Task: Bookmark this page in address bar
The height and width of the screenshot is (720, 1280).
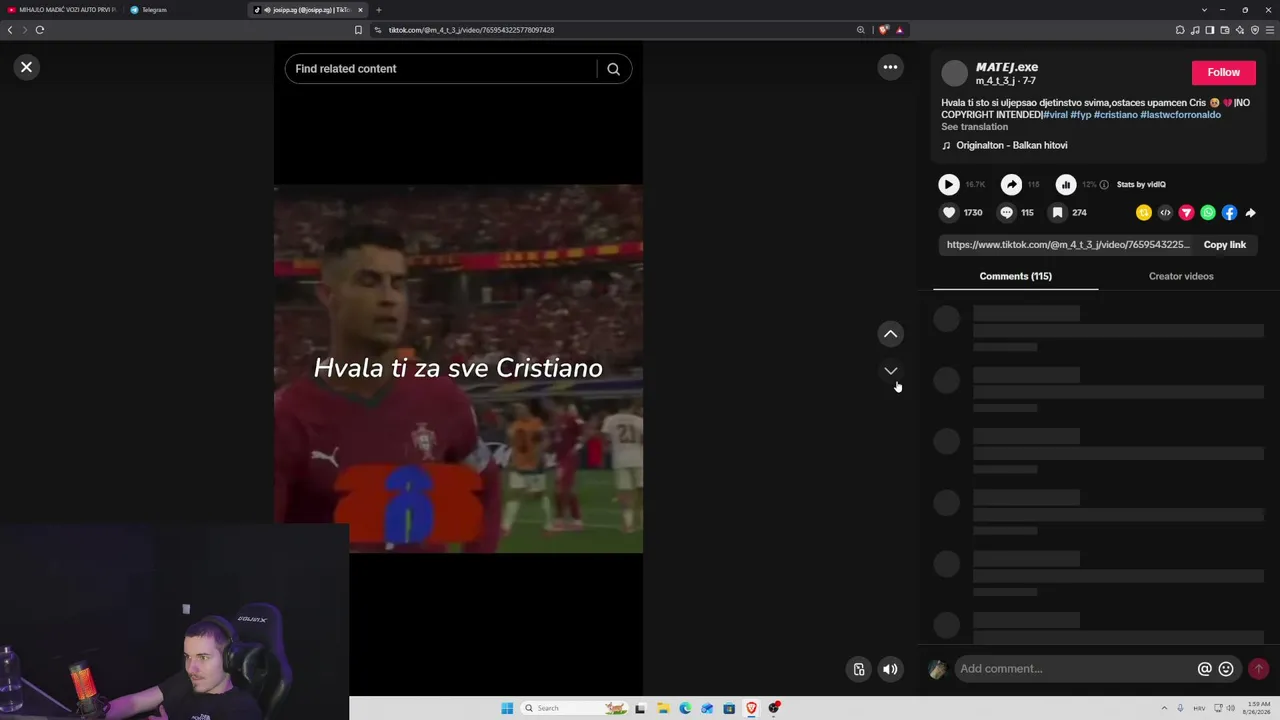Action: tap(358, 30)
